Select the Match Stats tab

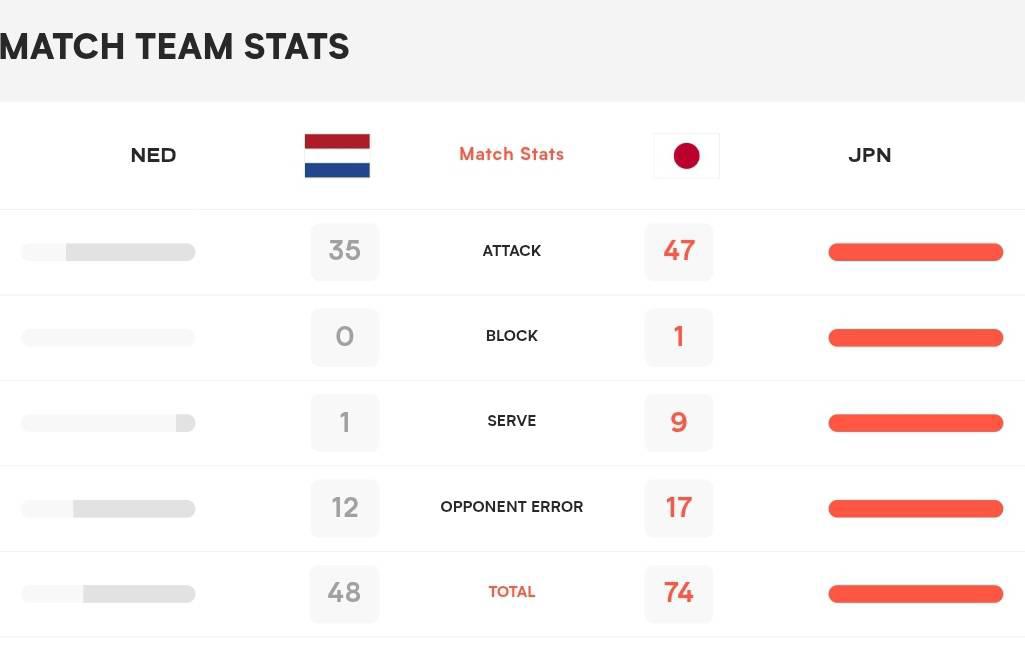(x=511, y=154)
